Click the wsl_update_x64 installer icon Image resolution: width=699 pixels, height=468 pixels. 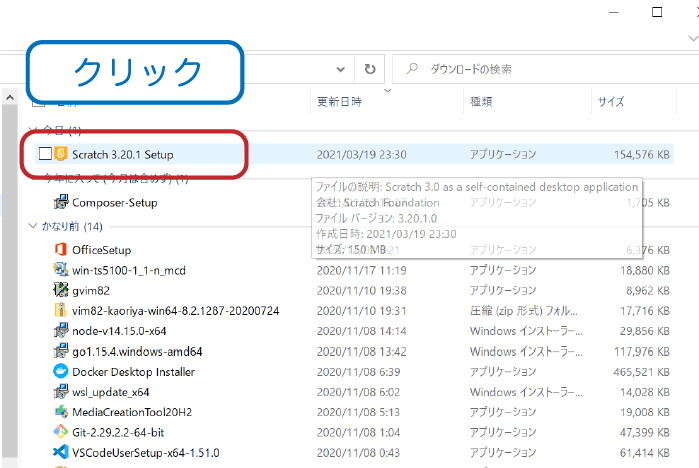[x=61, y=391]
